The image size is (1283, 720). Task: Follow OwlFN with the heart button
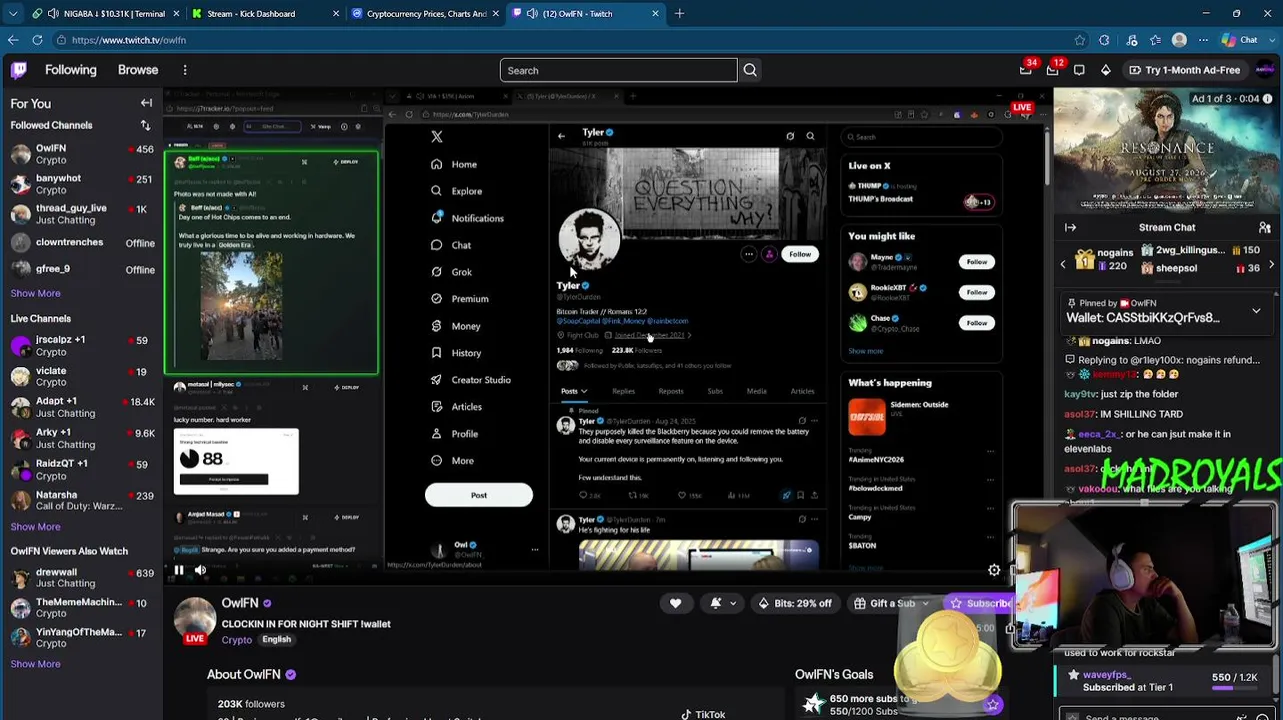(x=675, y=603)
